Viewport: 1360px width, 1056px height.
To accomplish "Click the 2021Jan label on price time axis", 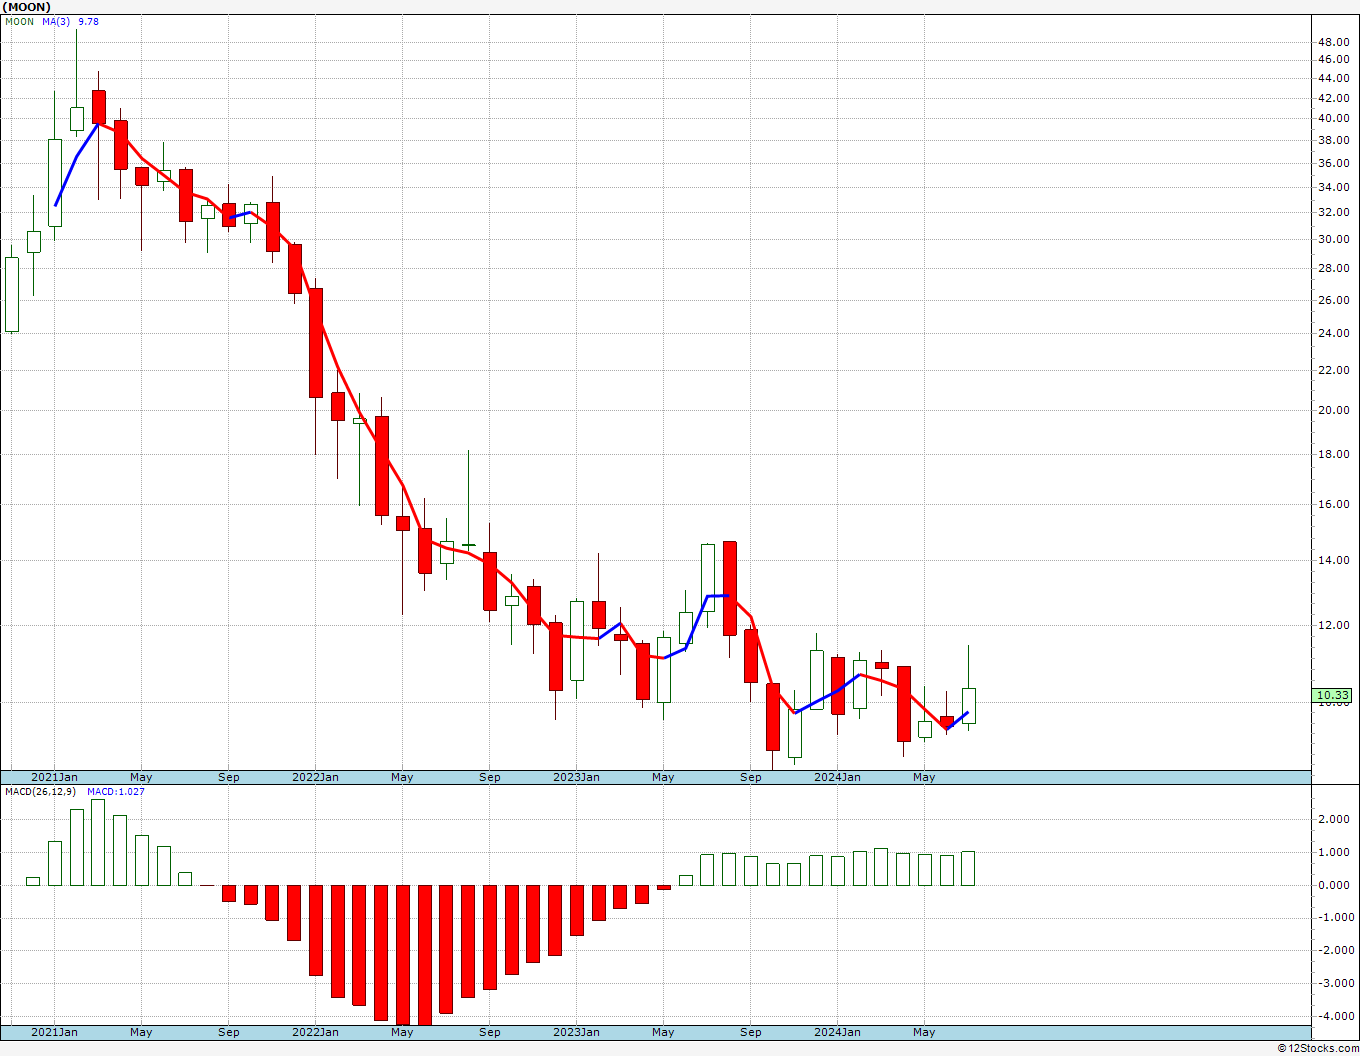I will (54, 777).
